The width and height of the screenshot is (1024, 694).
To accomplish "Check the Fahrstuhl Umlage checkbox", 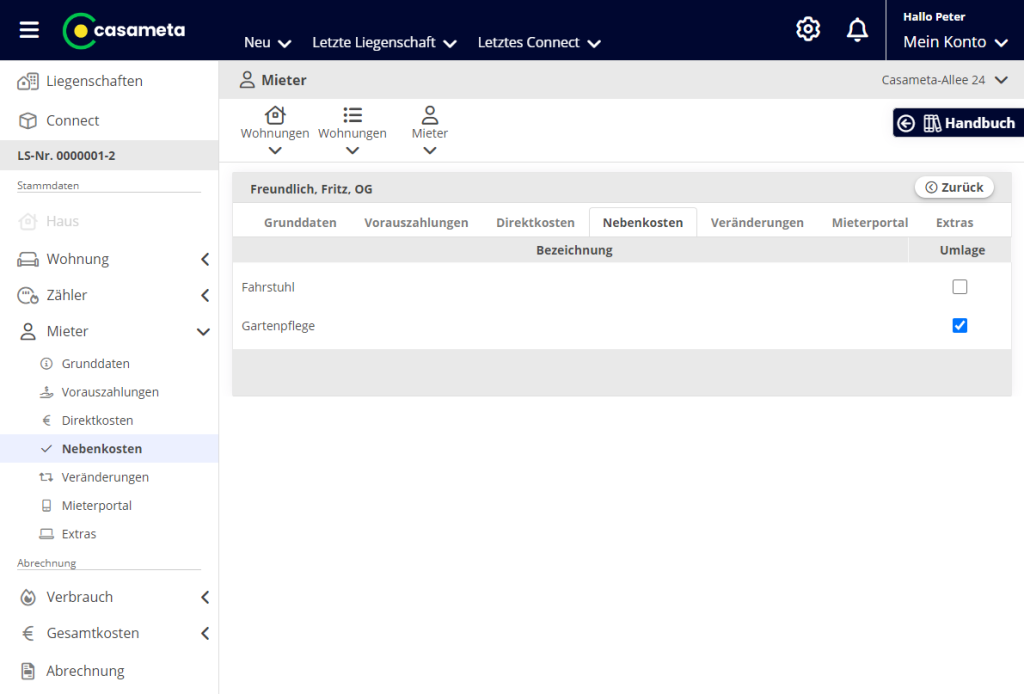I will click(959, 287).
